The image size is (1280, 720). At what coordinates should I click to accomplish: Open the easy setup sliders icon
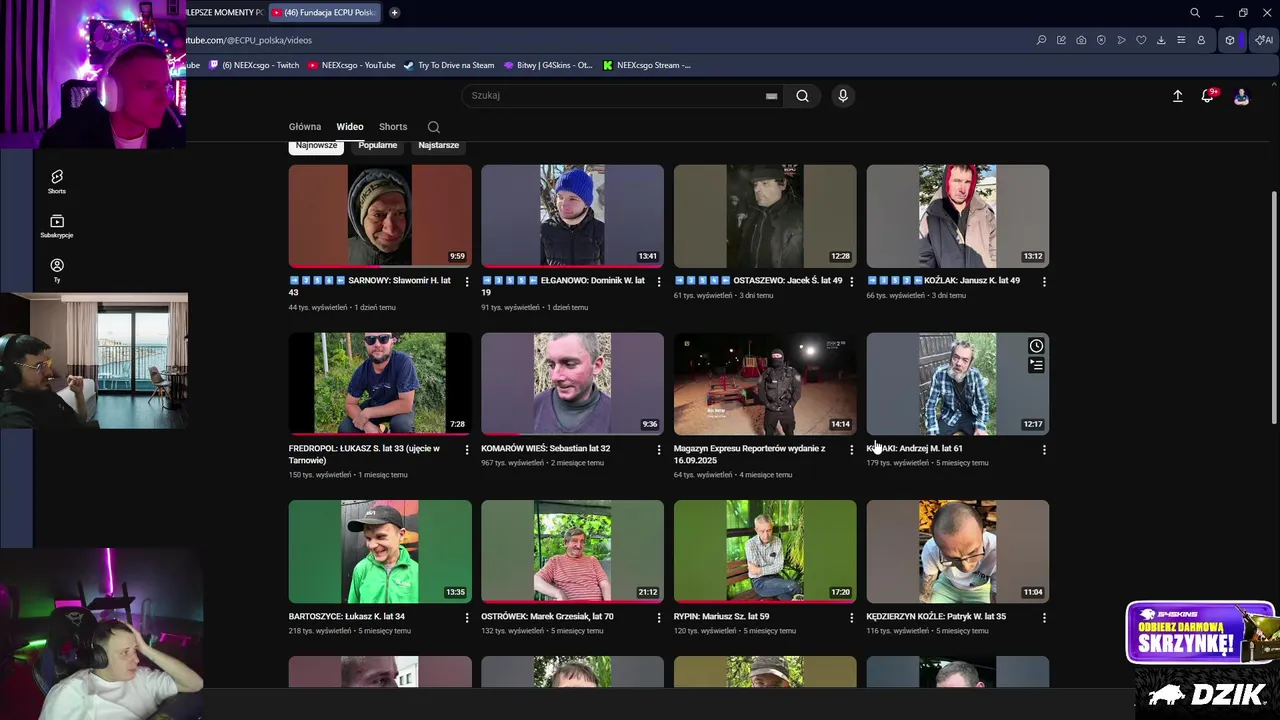pyautogui.click(x=1181, y=40)
